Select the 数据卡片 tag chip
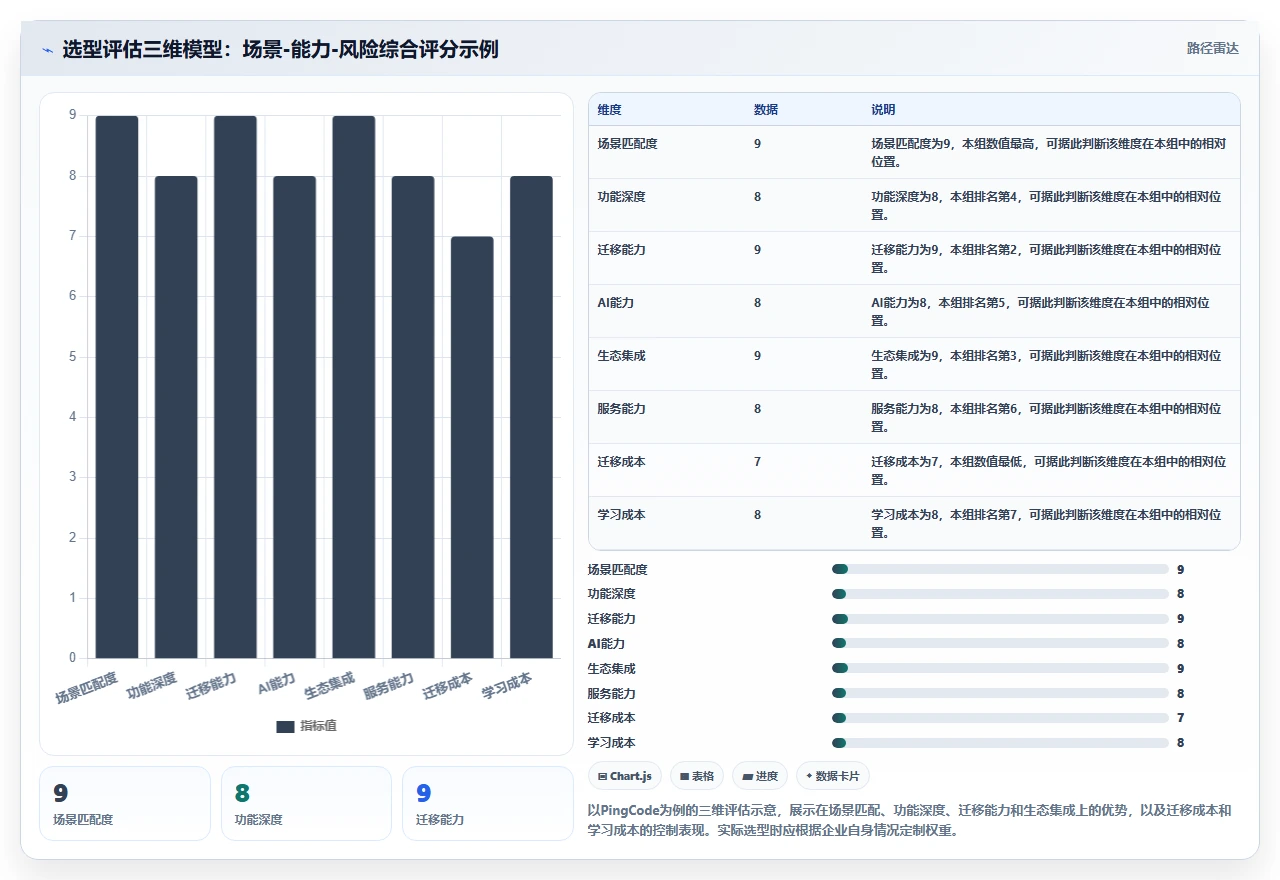1280x880 pixels. [x=833, y=776]
